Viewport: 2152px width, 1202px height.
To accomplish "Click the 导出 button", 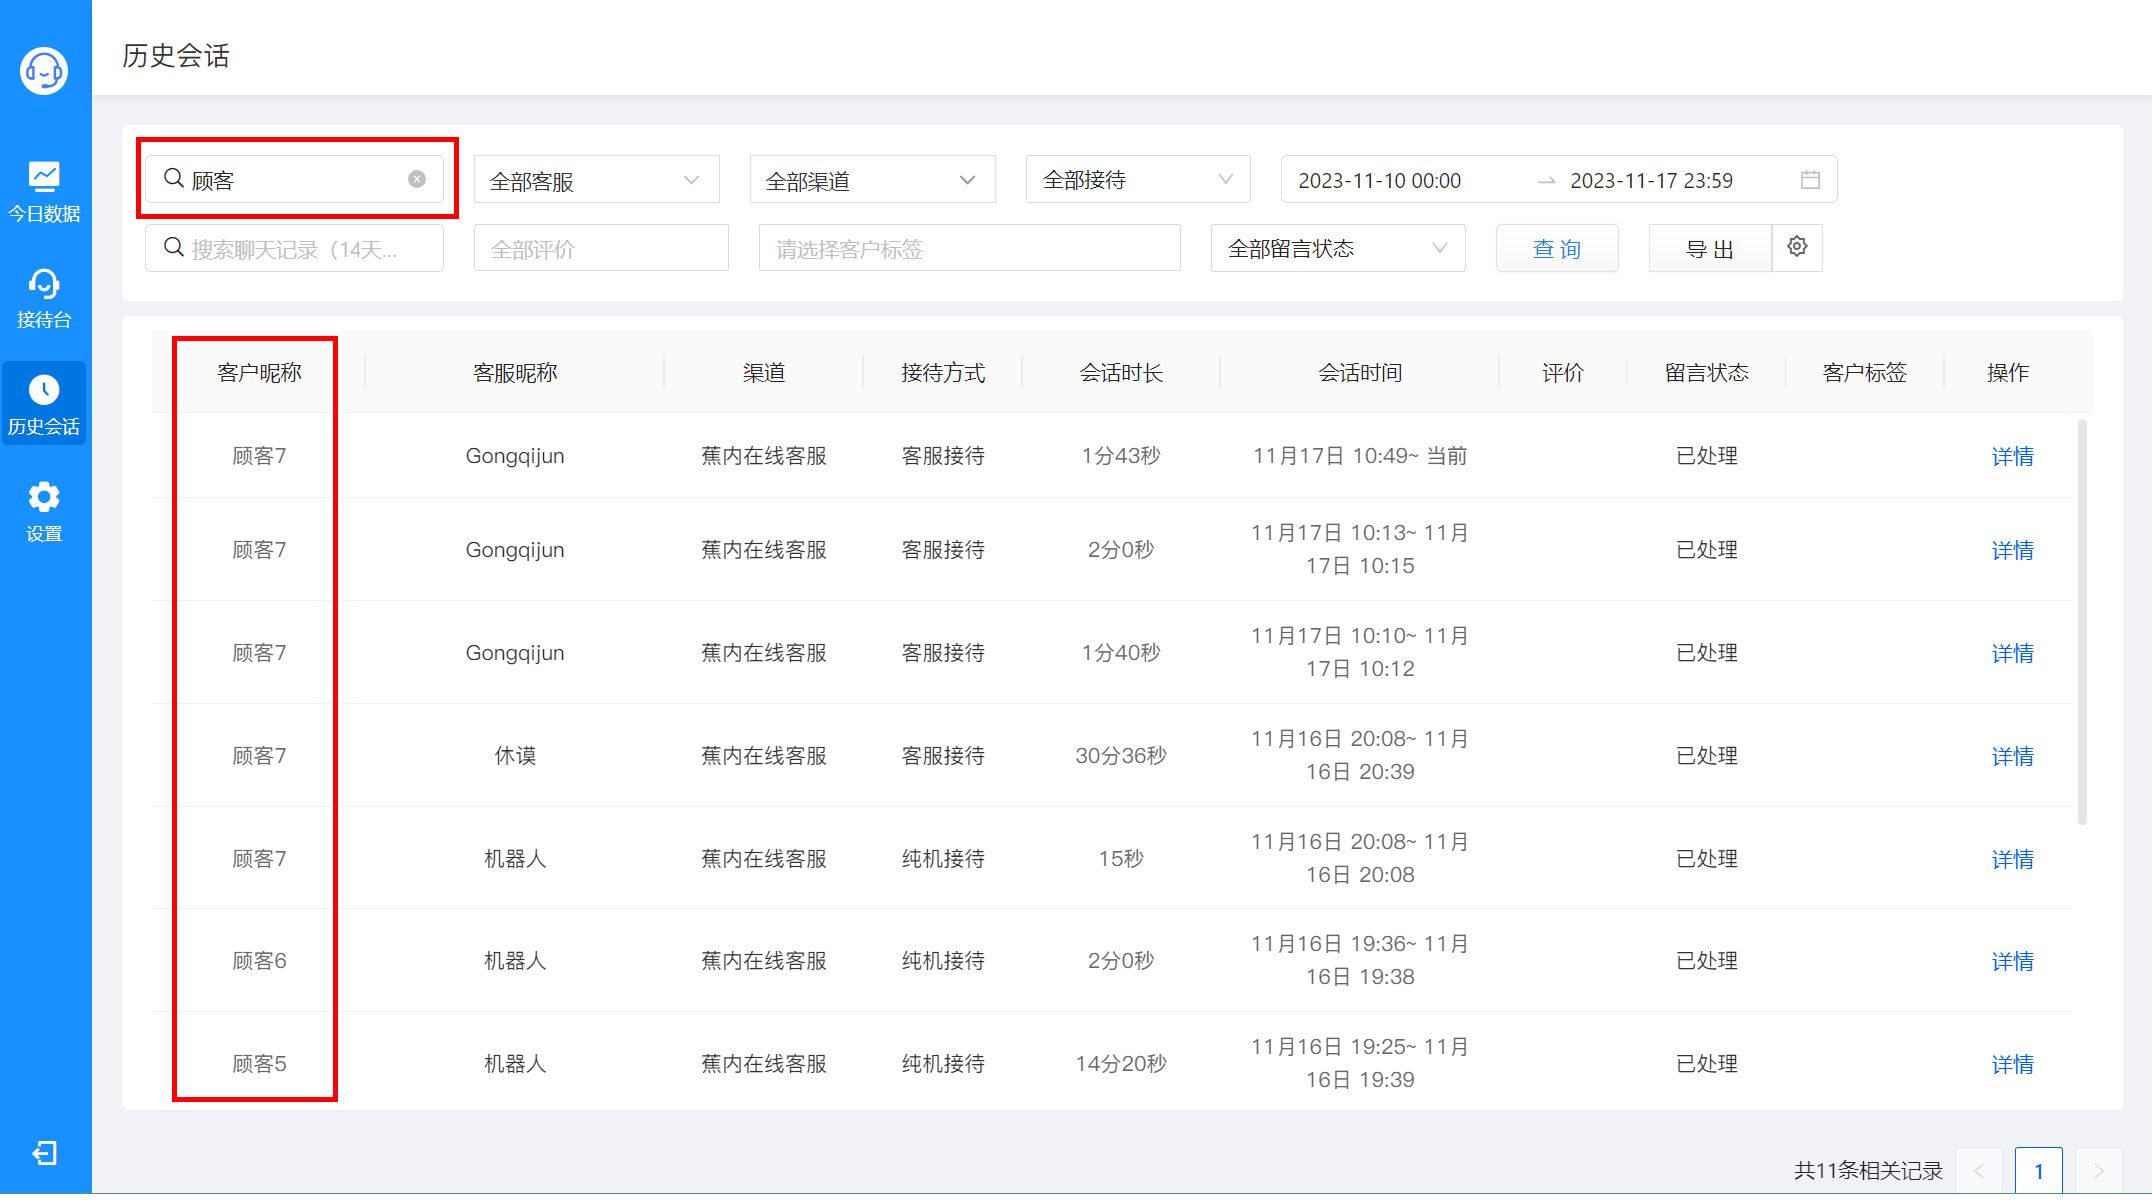I will click(x=1710, y=248).
